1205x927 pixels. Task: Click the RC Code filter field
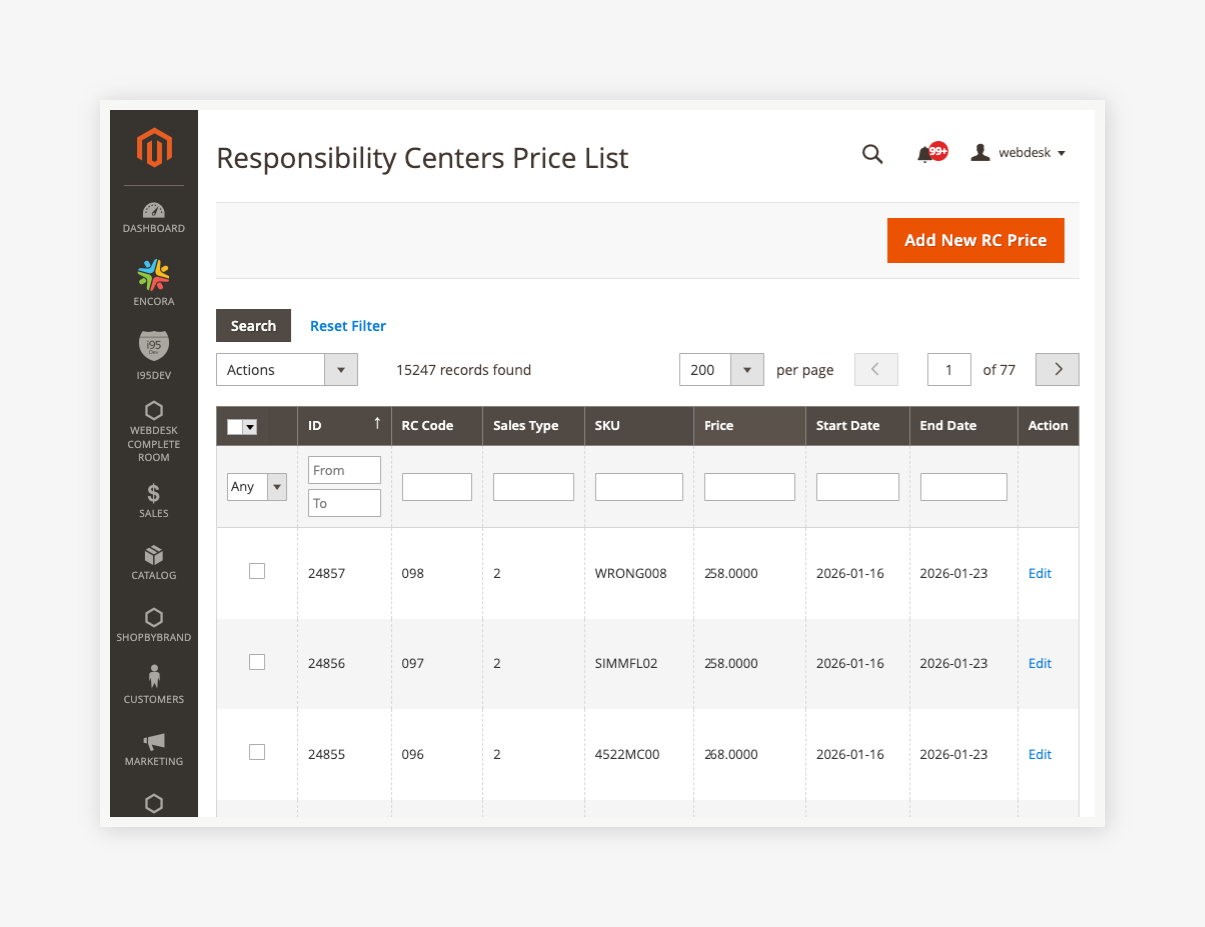436,487
